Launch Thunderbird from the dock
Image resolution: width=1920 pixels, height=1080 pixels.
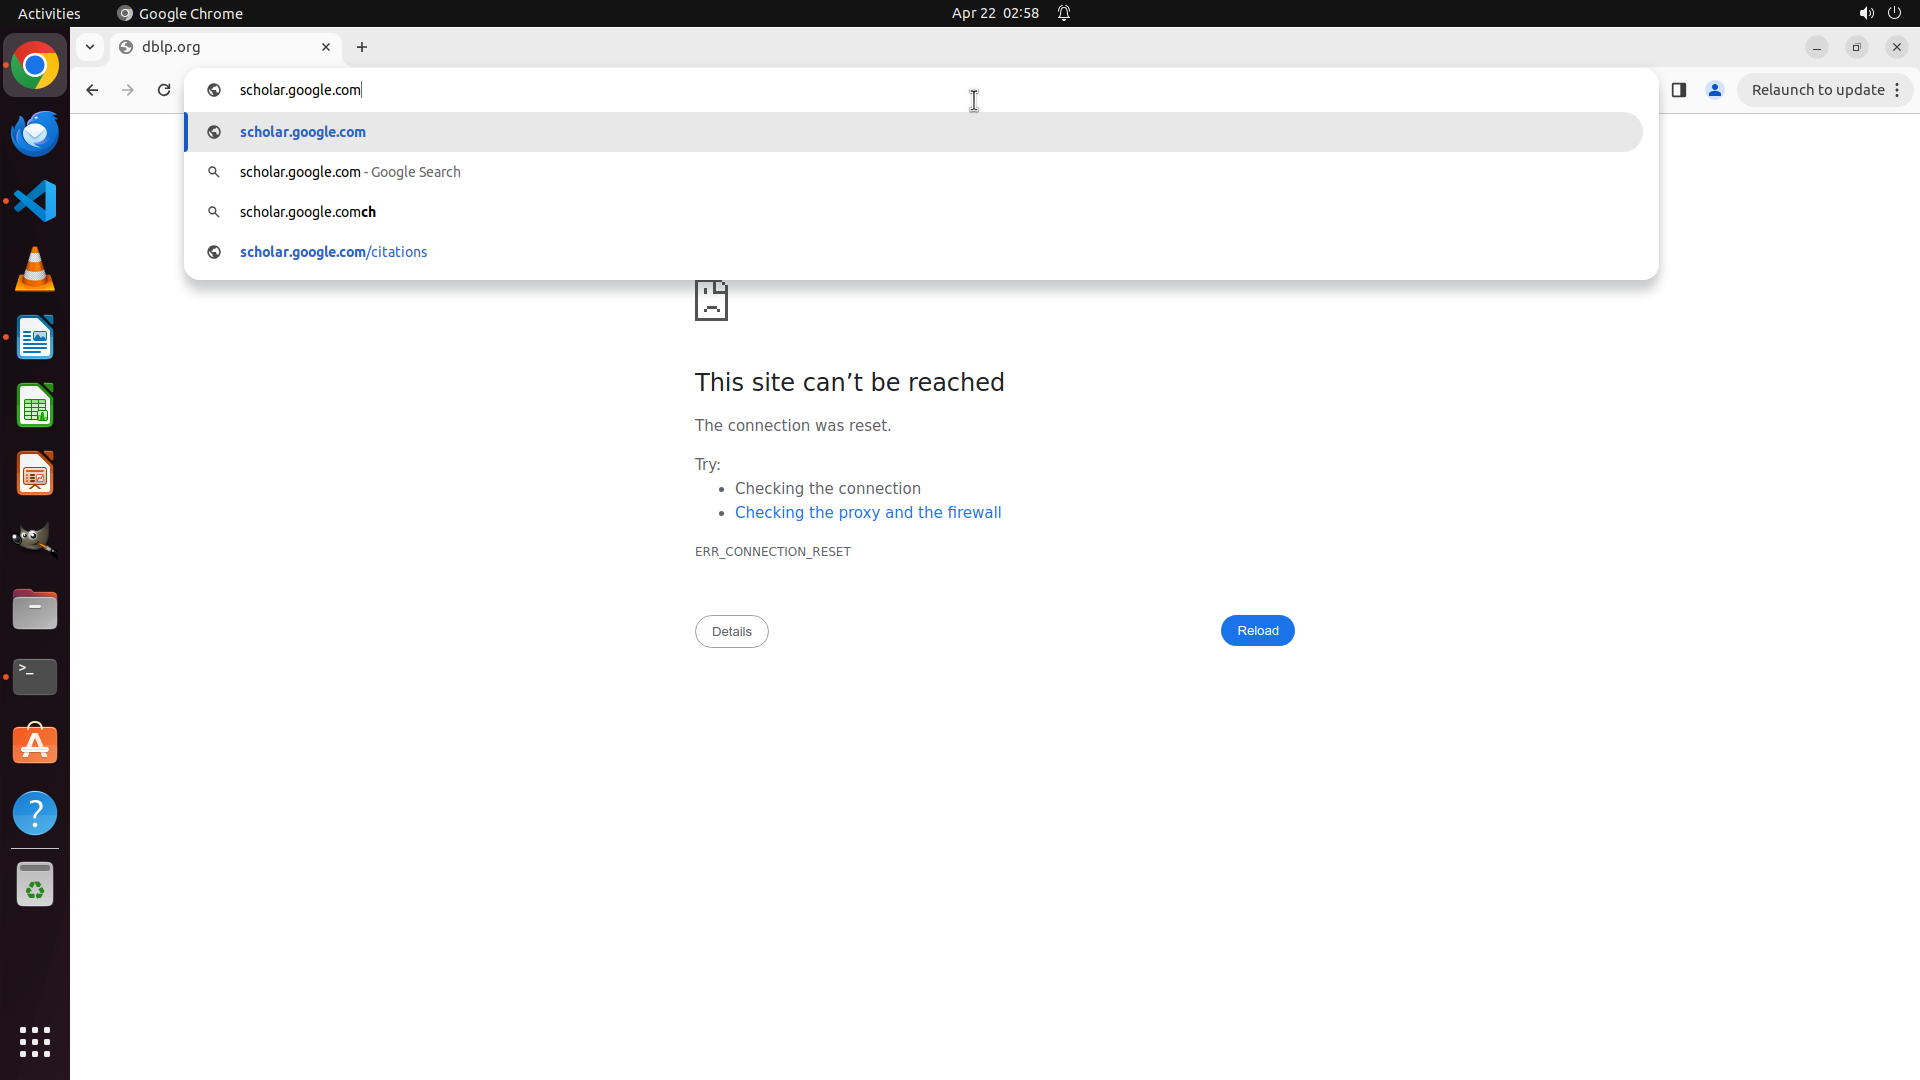coord(35,134)
